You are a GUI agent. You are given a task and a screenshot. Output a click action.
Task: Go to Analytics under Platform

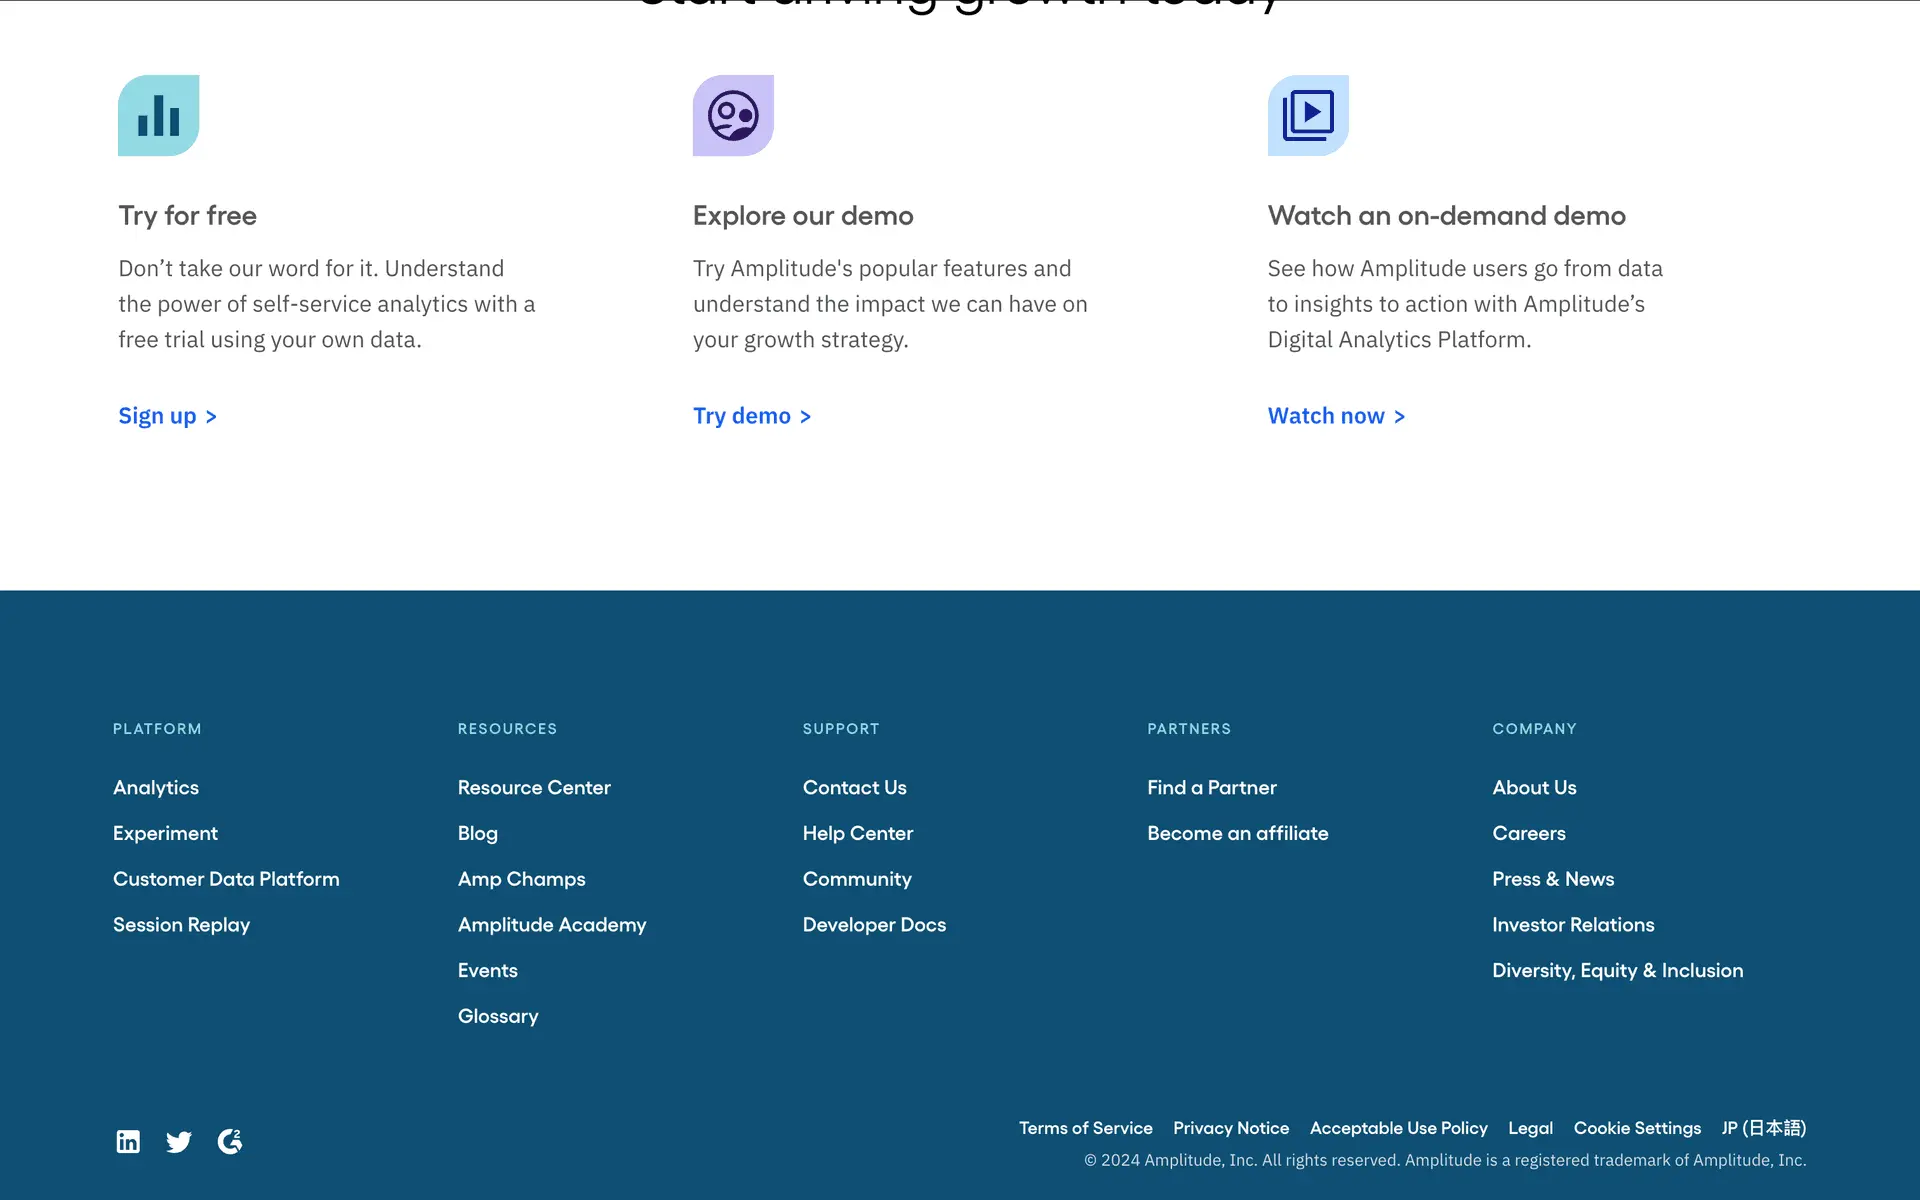pyautogui.click(x=156, y=788)
